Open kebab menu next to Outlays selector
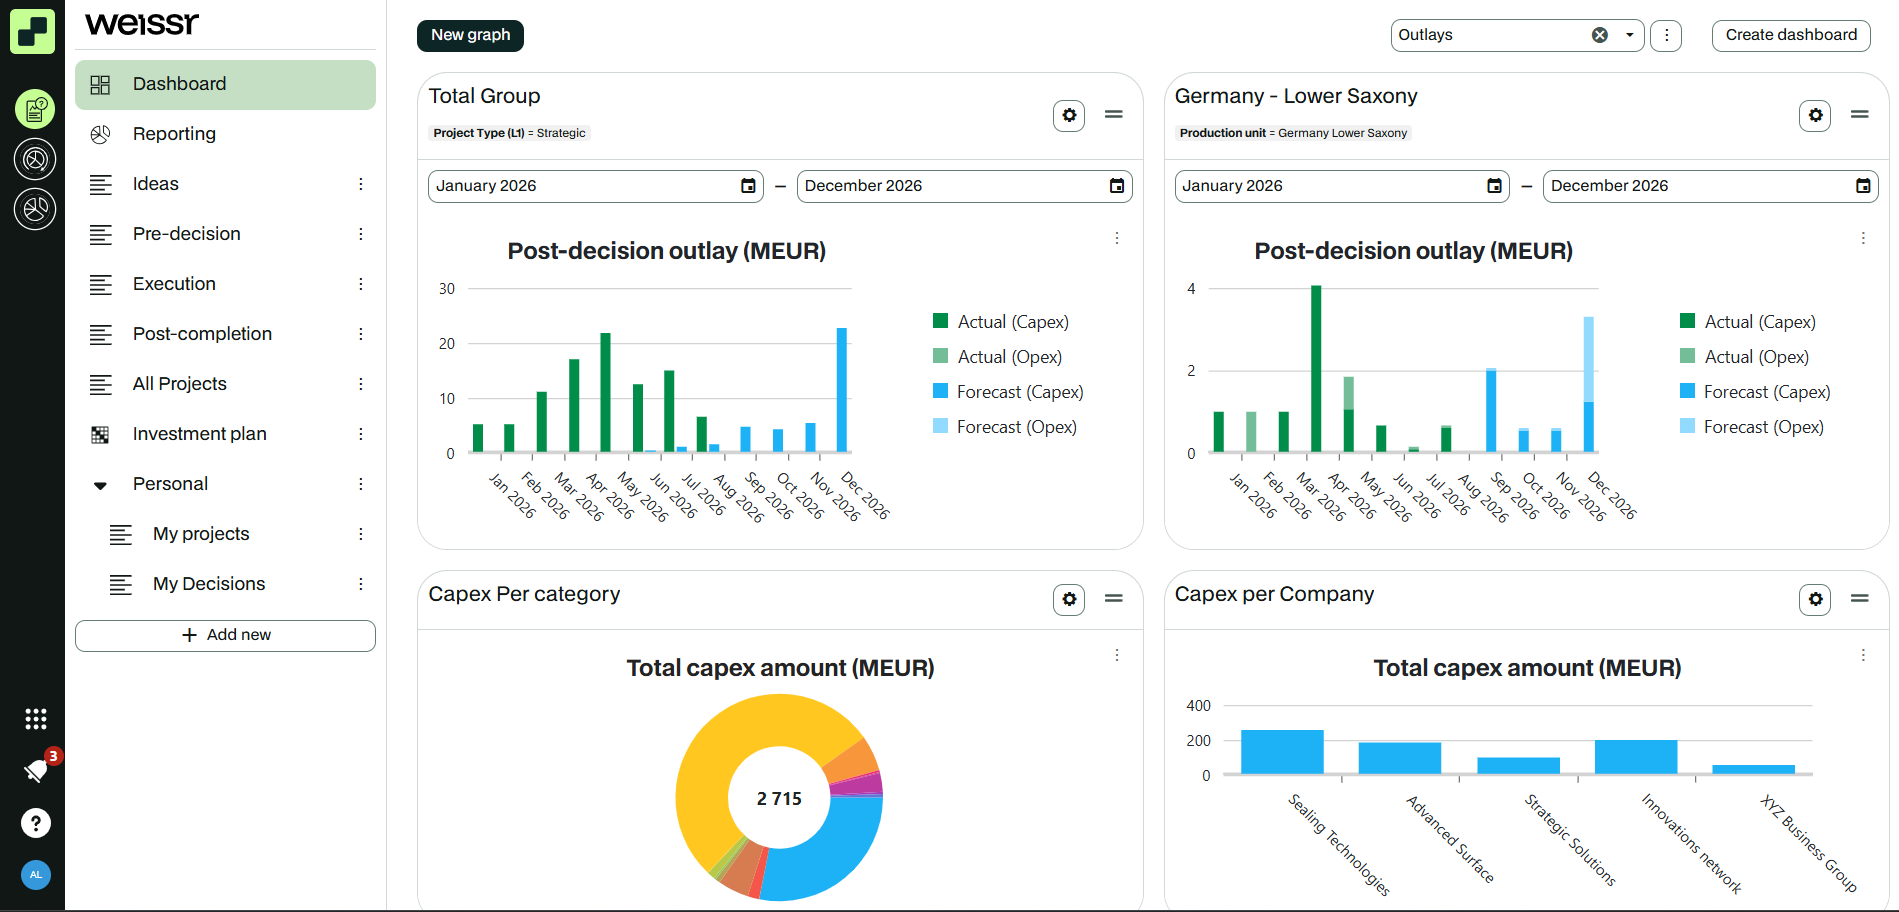 [x=1666, y=35]
